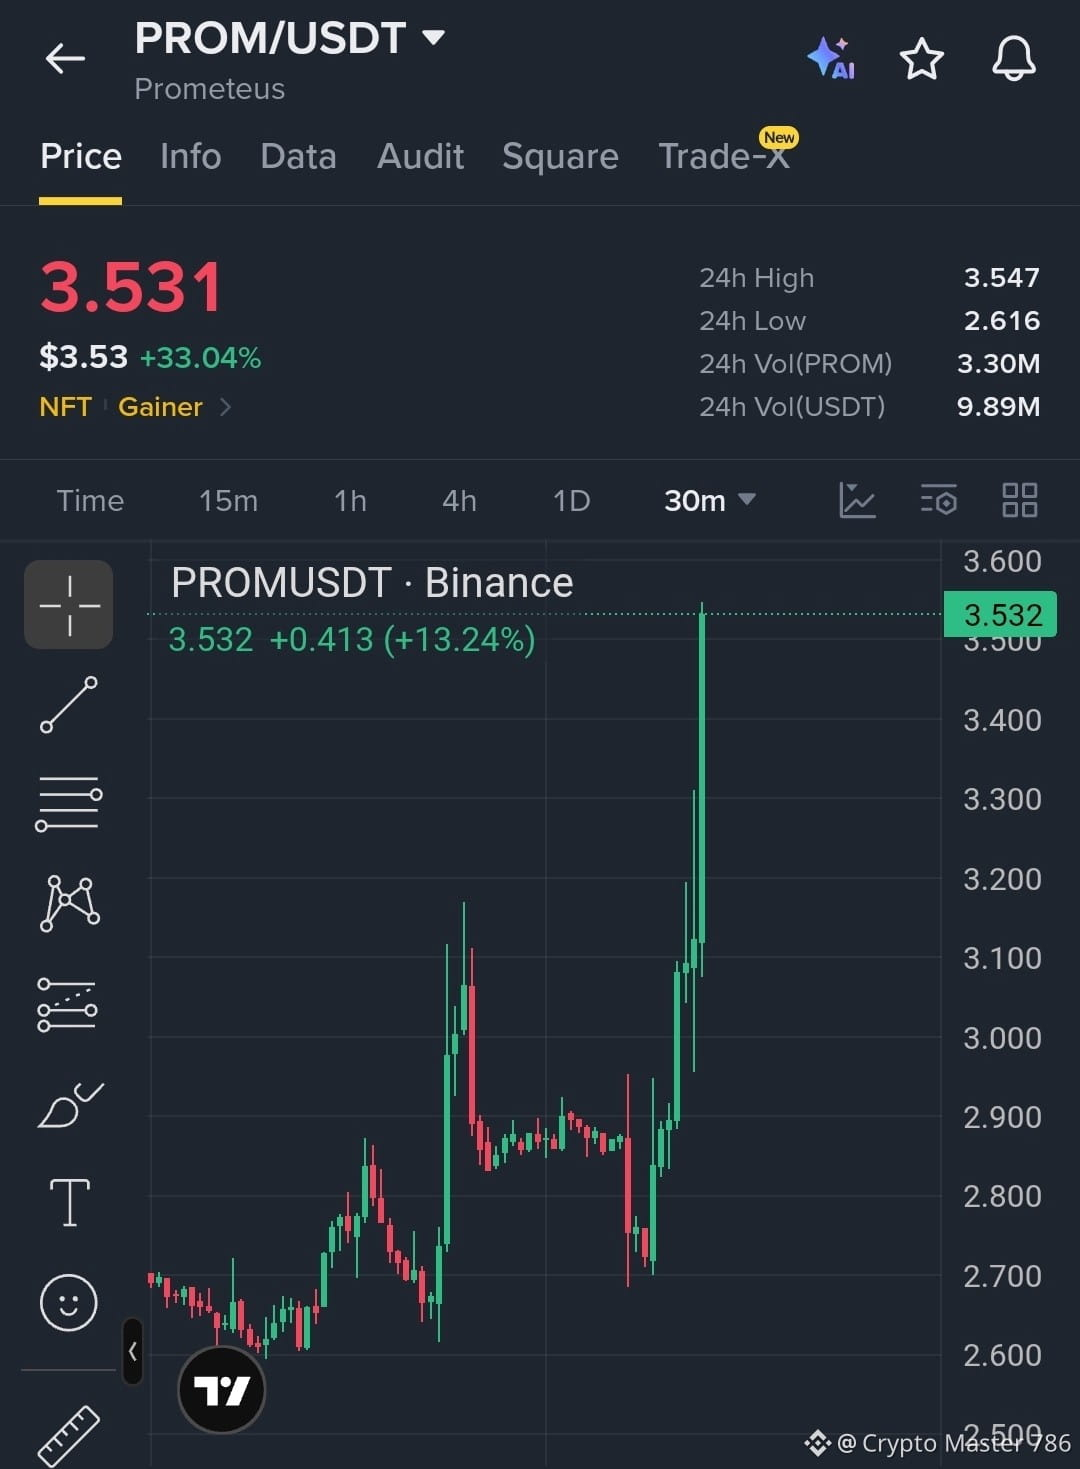Open the Square tab
This screenshot has width=1080, height=1469.
[560, 156]
